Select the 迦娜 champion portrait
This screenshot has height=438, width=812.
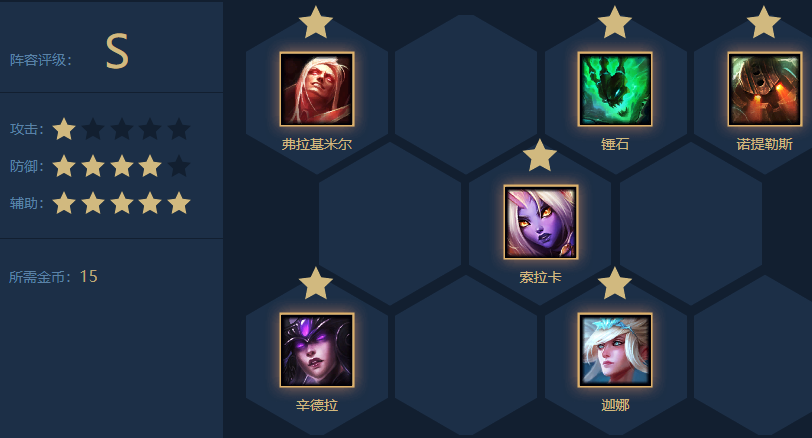[615, 350]
